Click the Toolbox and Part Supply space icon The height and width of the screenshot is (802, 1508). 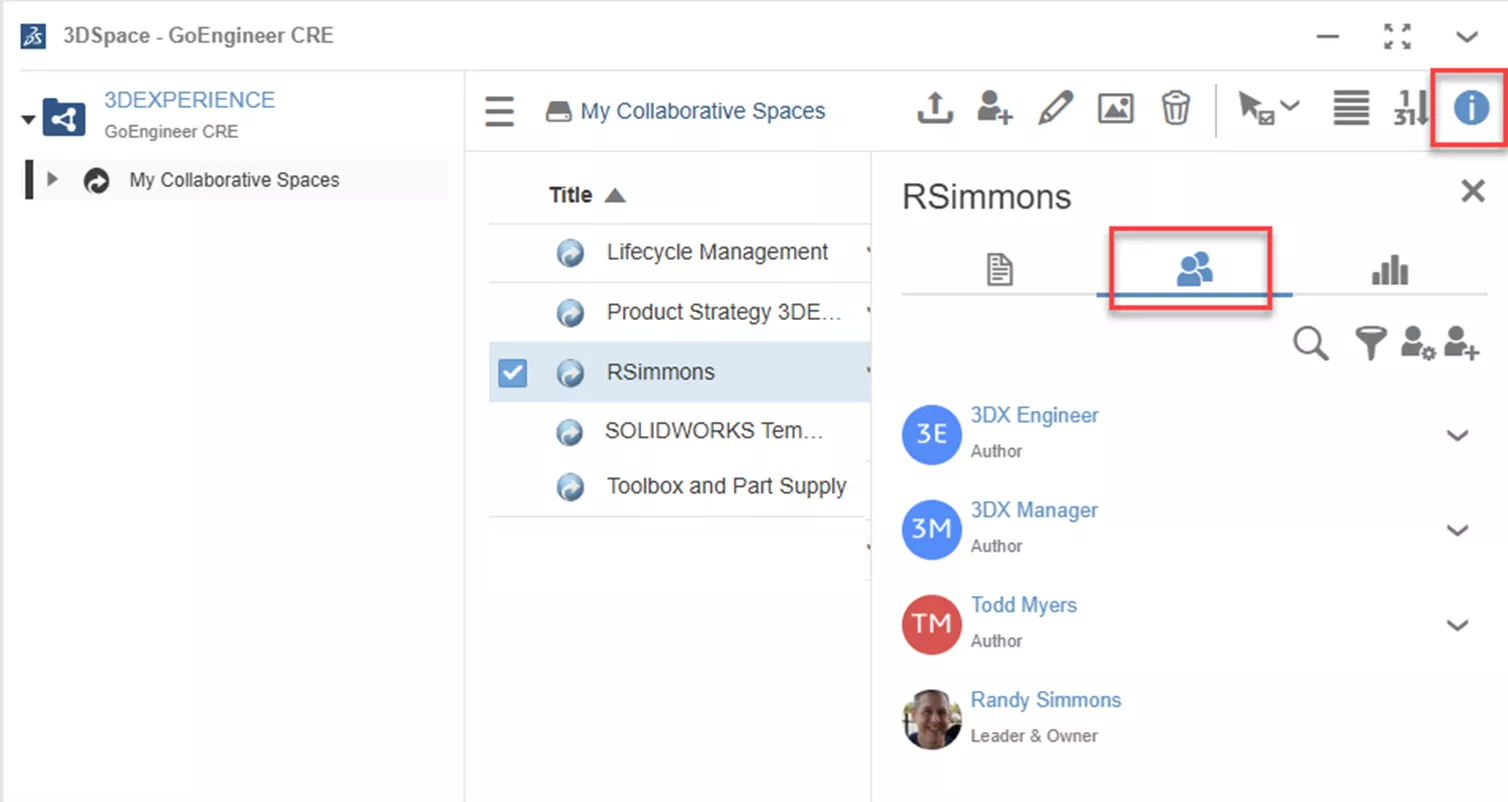click(x=570, y=487)
